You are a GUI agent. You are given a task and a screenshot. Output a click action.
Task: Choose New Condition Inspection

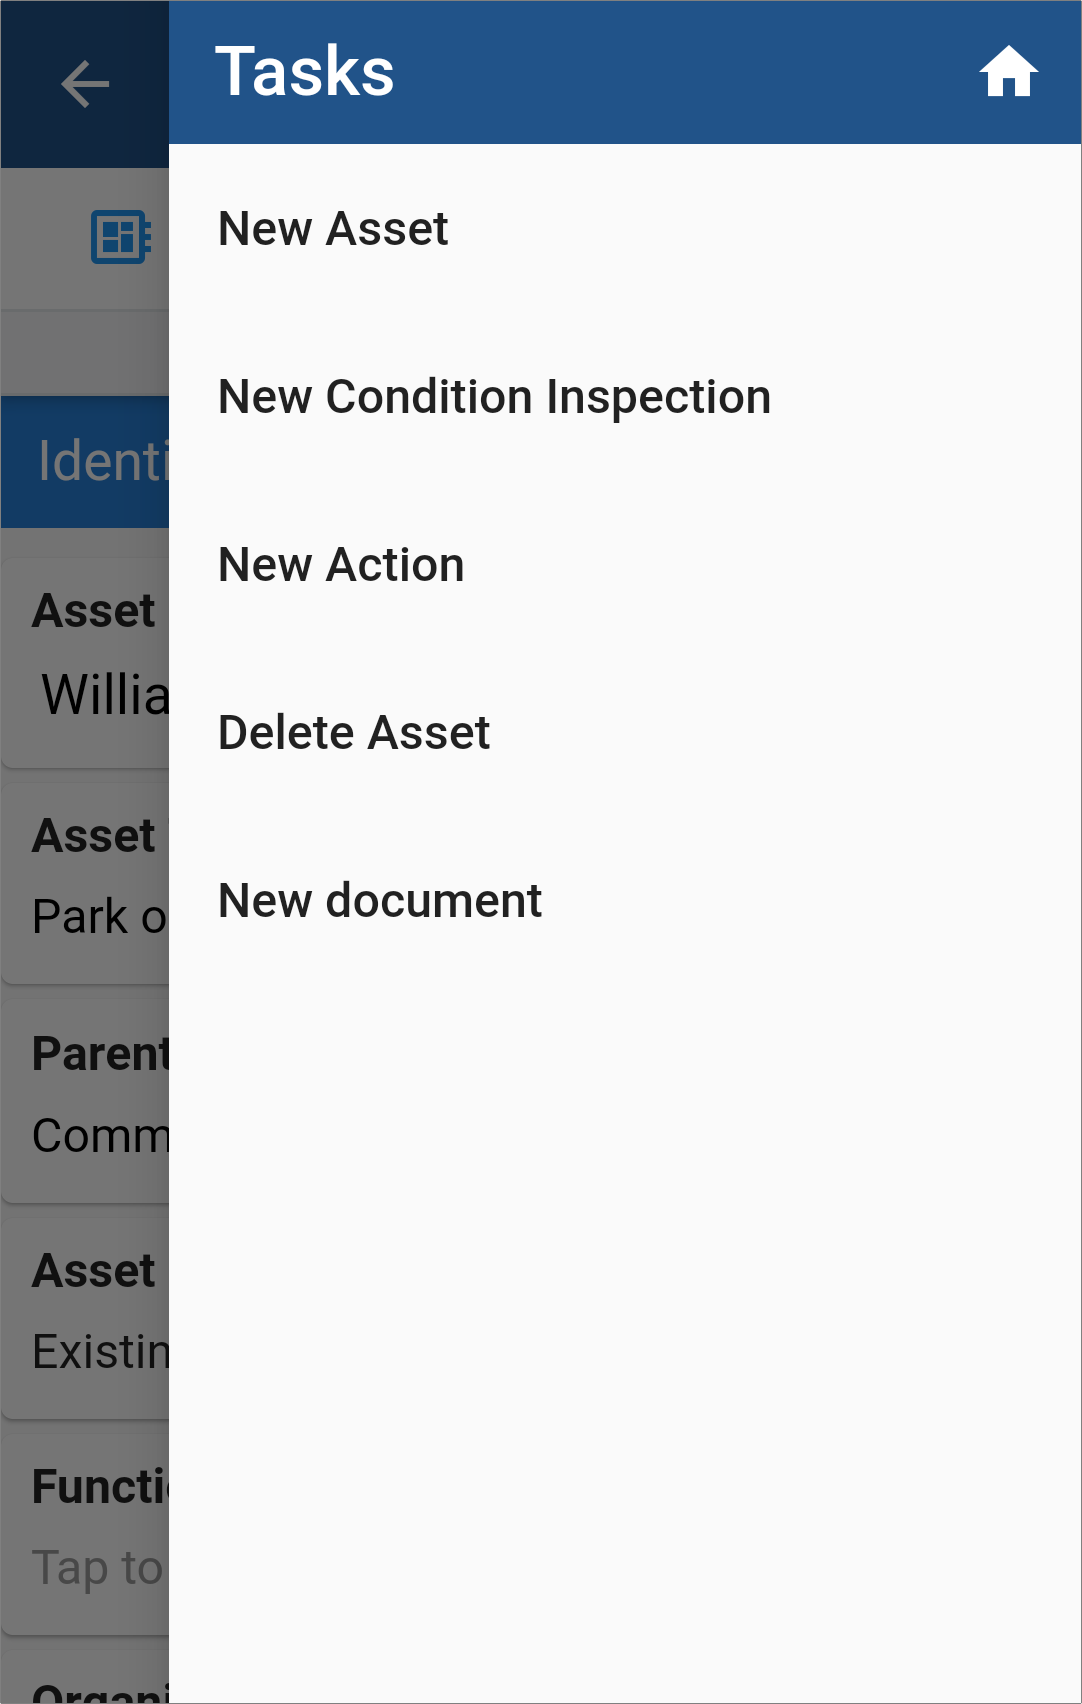click(x=495, y=397)
